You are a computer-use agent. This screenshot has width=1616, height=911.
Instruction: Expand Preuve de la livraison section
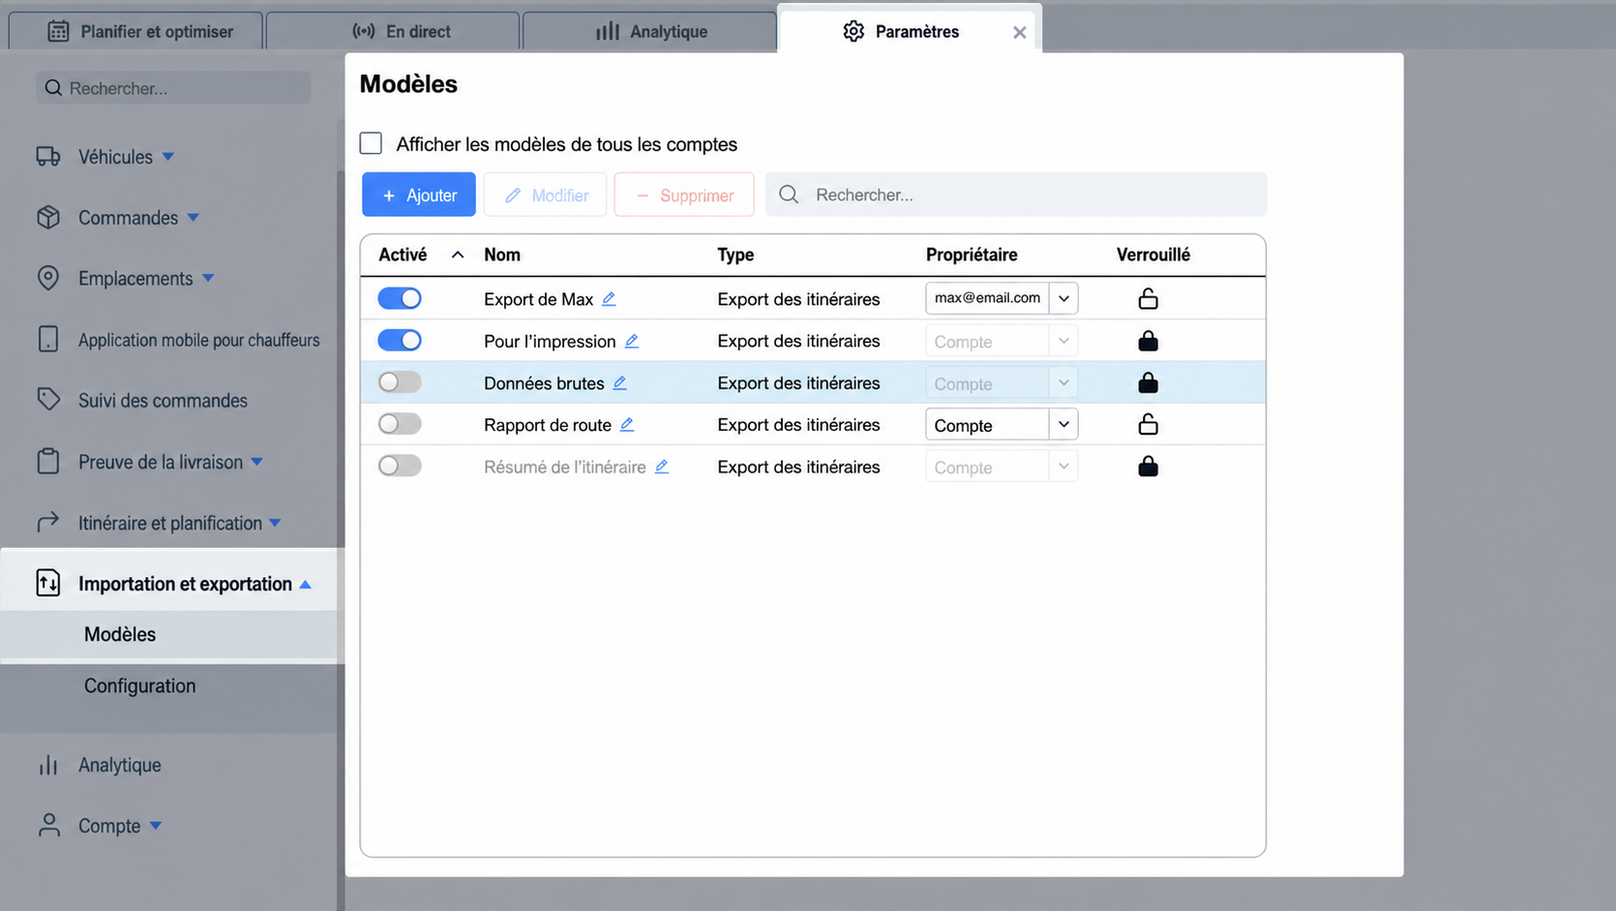[x=257, y=461]
